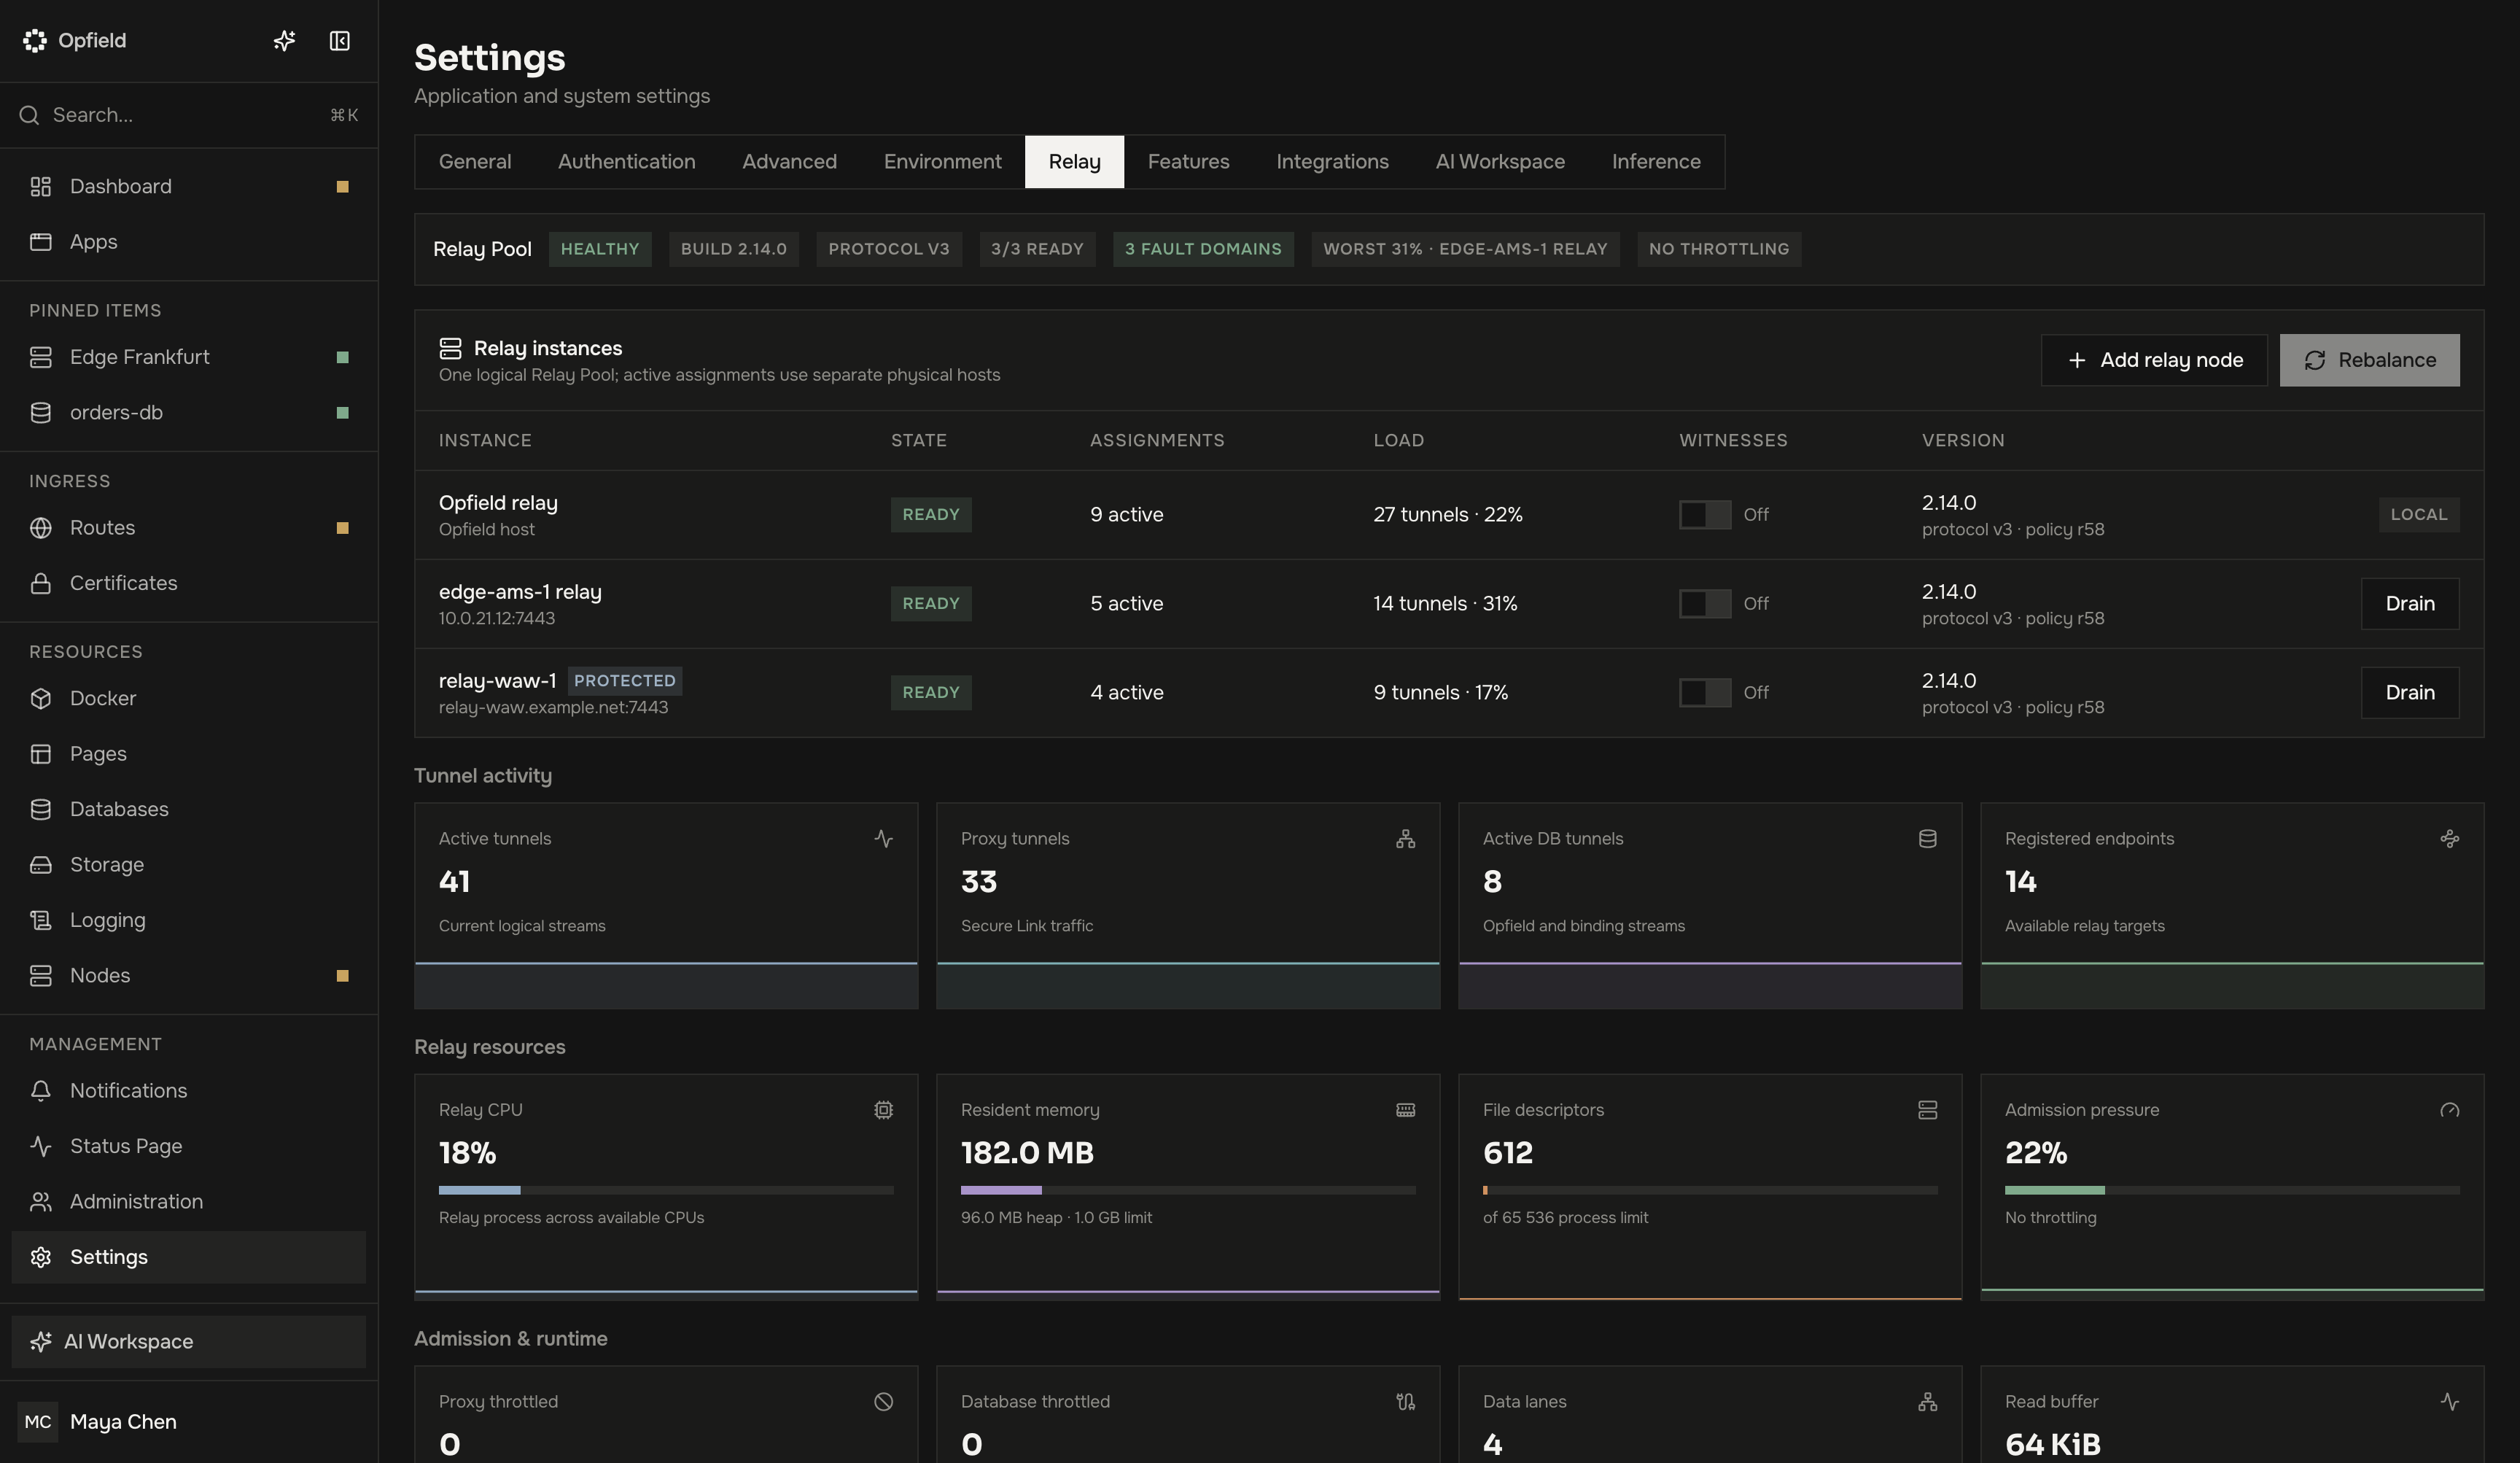Click the Databases cylinder icon
Image resolution: width=2520 pixels, height=1463 pixels.
(41, 810)
